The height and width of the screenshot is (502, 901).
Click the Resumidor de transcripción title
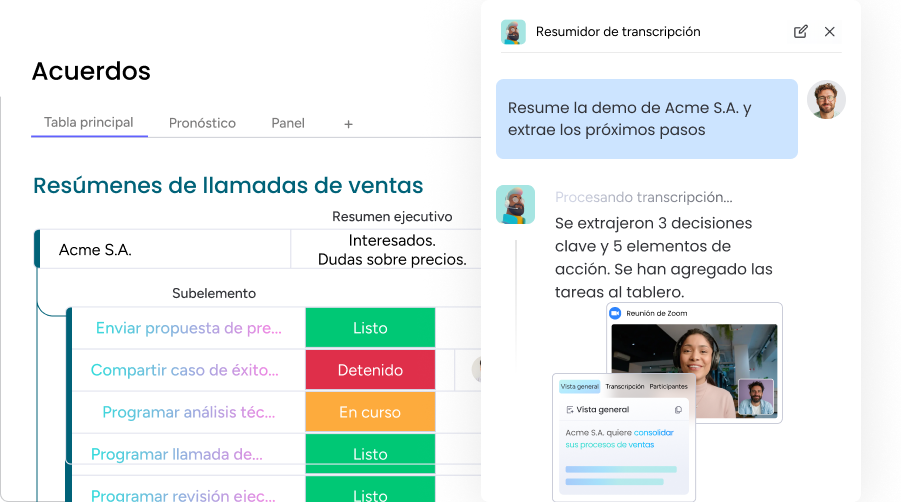coord(618,32)
